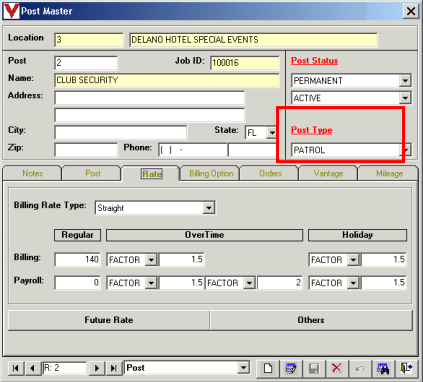Click the save floppy disk icon
Image resolution: width=423 pixels, height=382 pixels.
tap(314, 368)
